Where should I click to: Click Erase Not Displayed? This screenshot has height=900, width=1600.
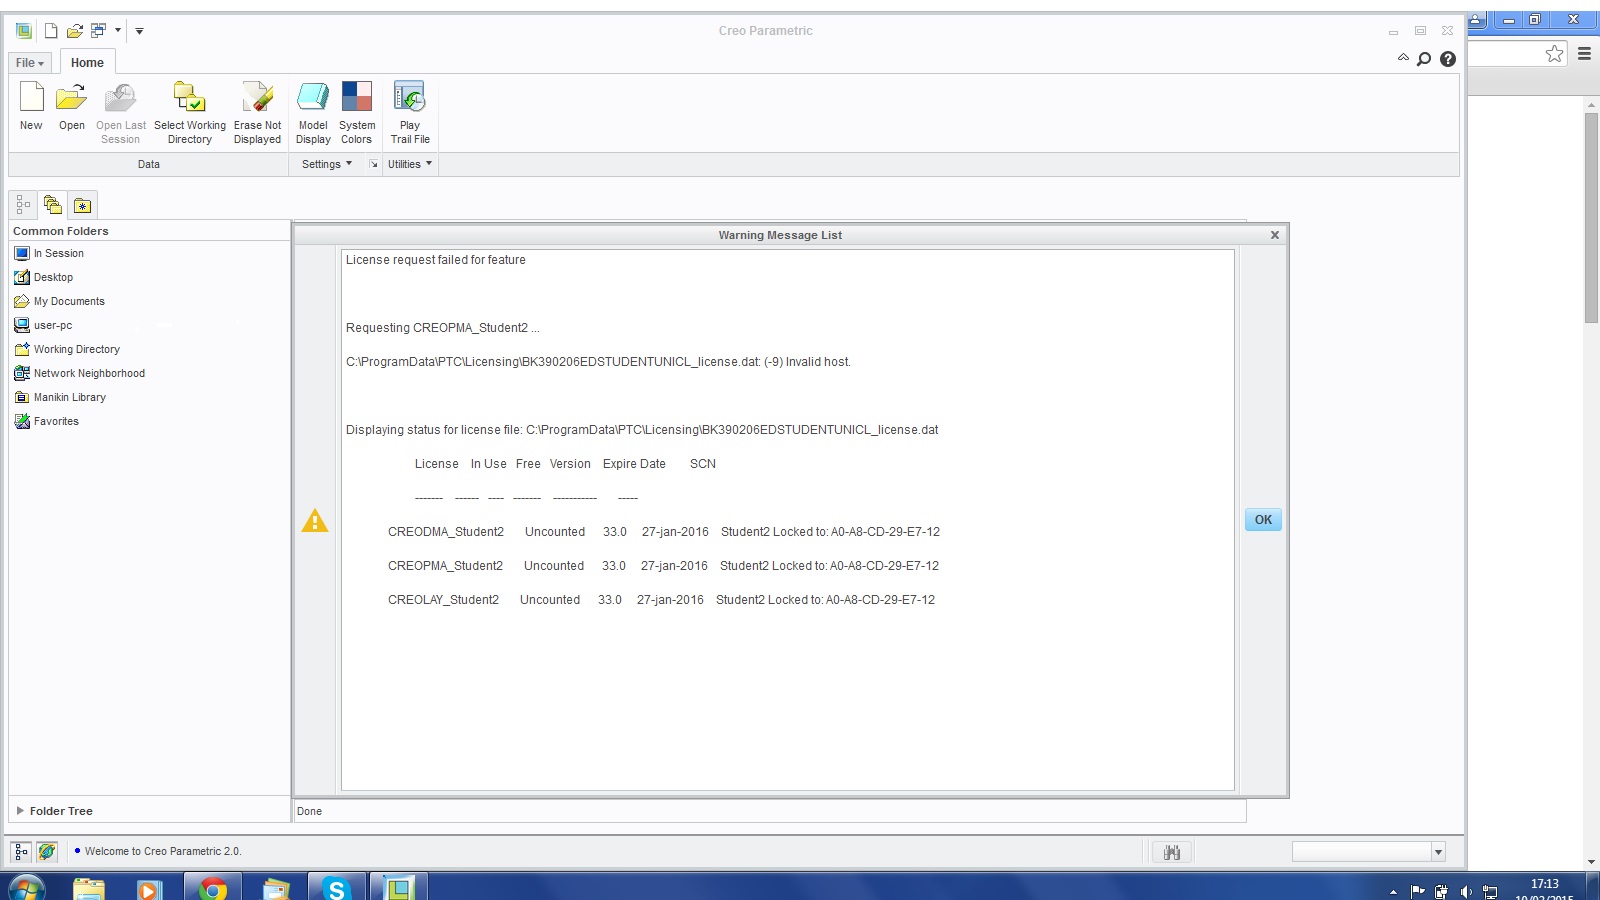[257, 113]
